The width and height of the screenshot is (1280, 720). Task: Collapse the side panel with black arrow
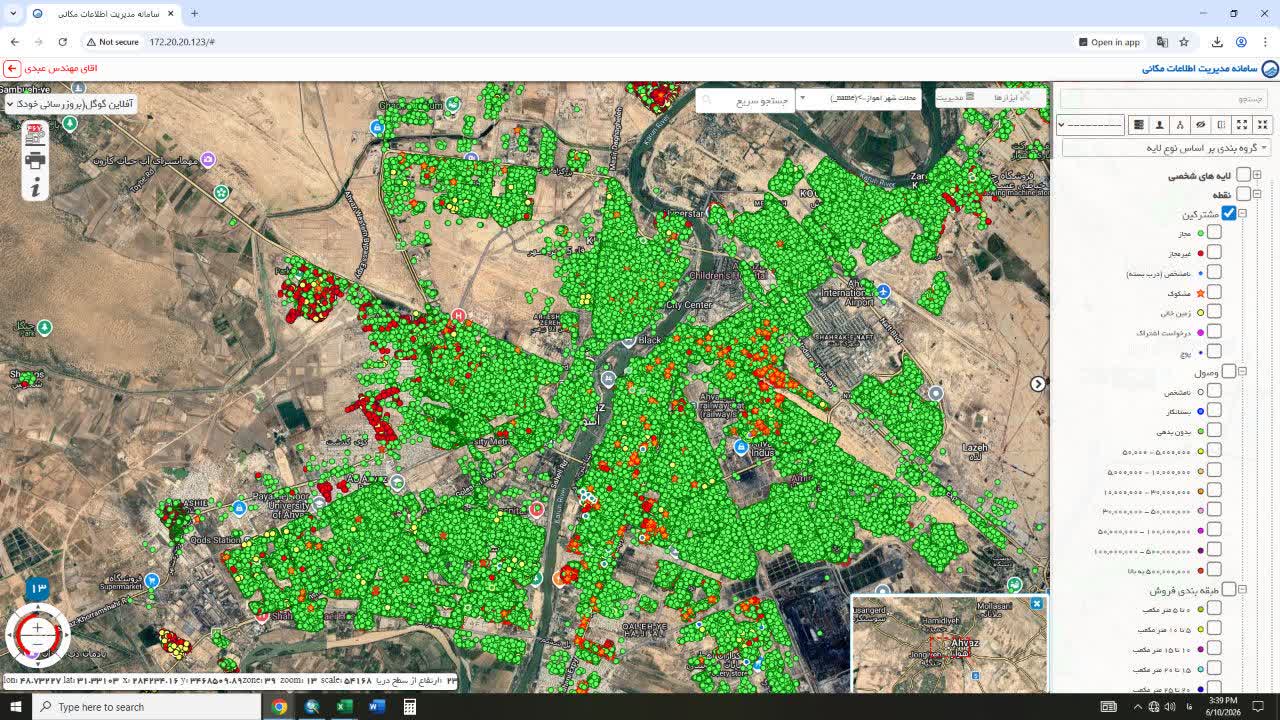tap(1038, 384)
